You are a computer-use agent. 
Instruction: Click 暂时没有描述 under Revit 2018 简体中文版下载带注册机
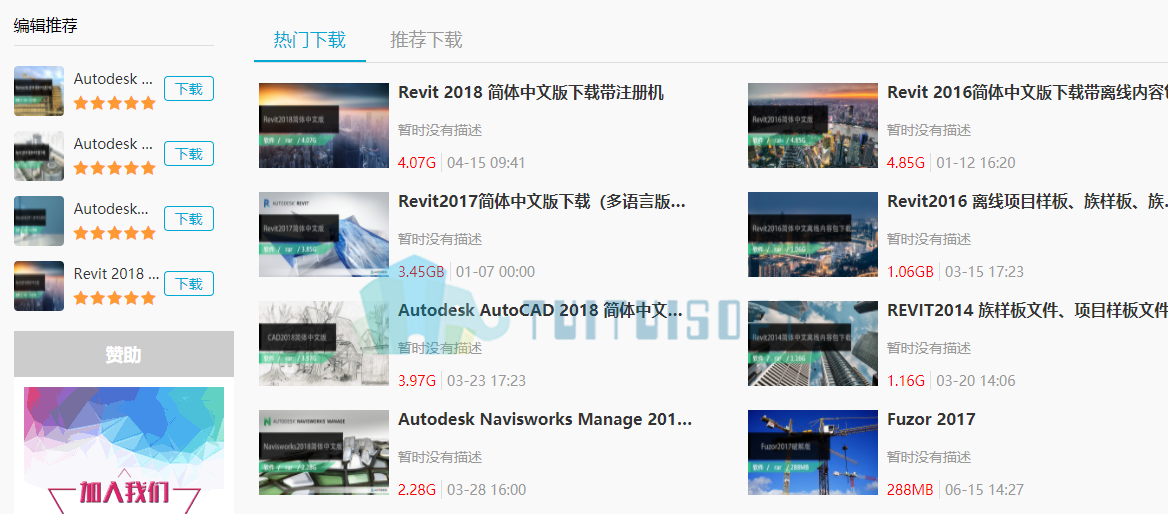(x=440, y=130)
